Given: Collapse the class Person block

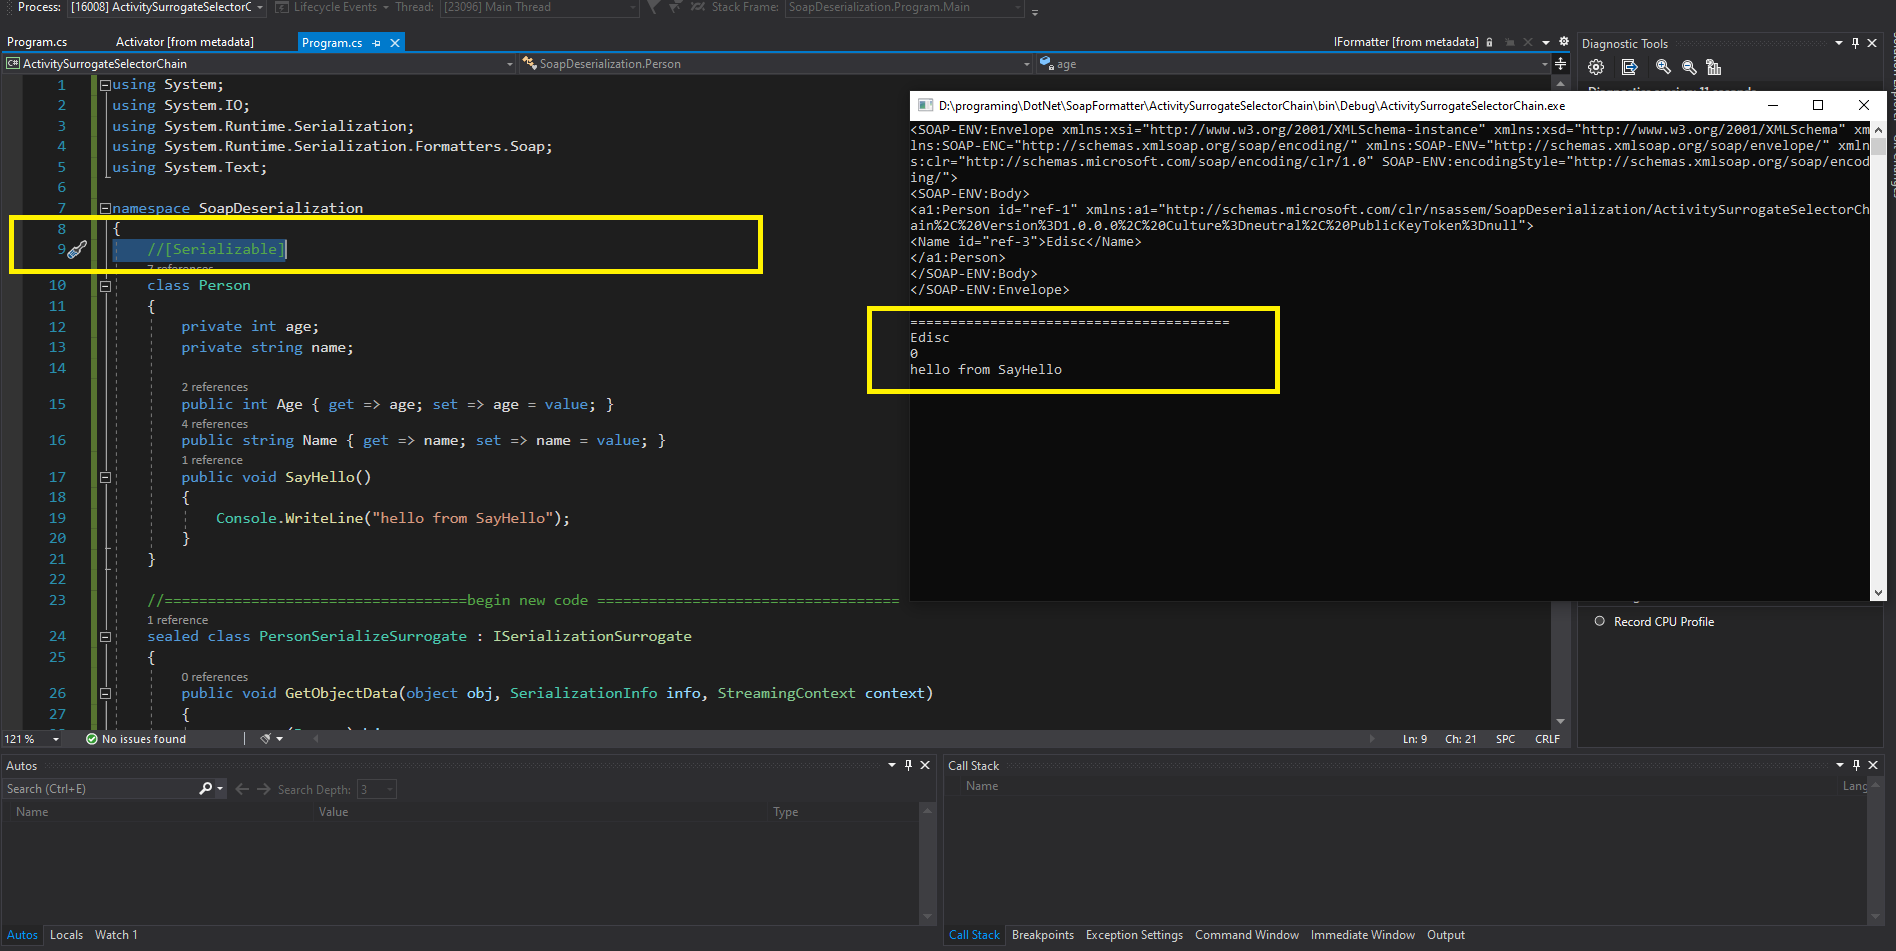Looking at the screenshot, I should click(x=105, y=286).
